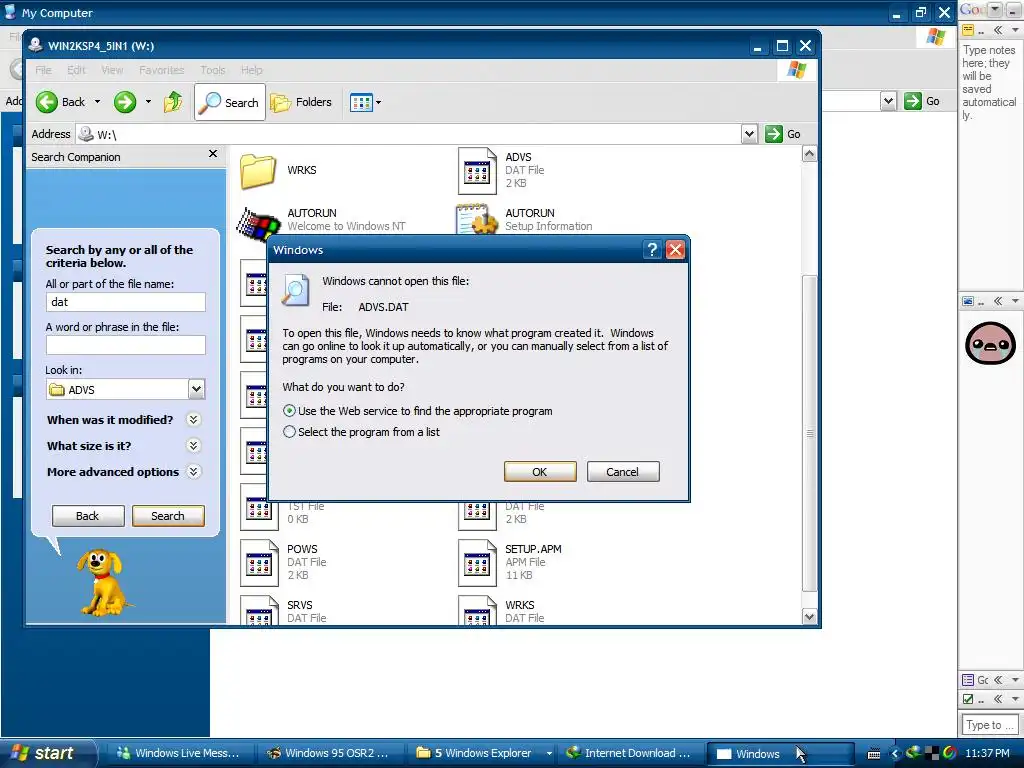
Task: Select the SETUP.APM file icon
Action: click(477, 563)
